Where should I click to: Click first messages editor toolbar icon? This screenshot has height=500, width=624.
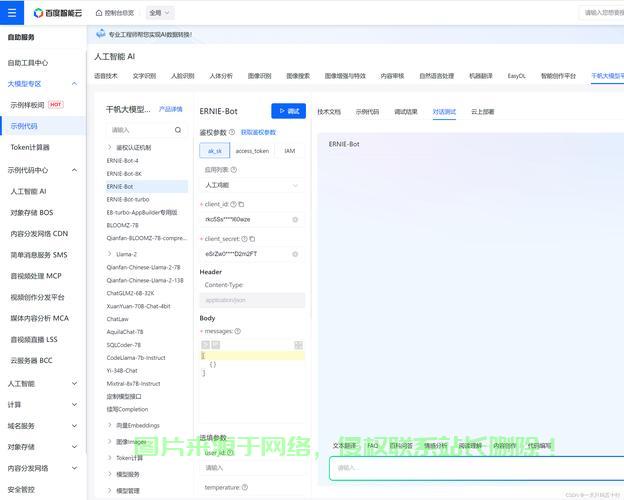tap(206, 345)
